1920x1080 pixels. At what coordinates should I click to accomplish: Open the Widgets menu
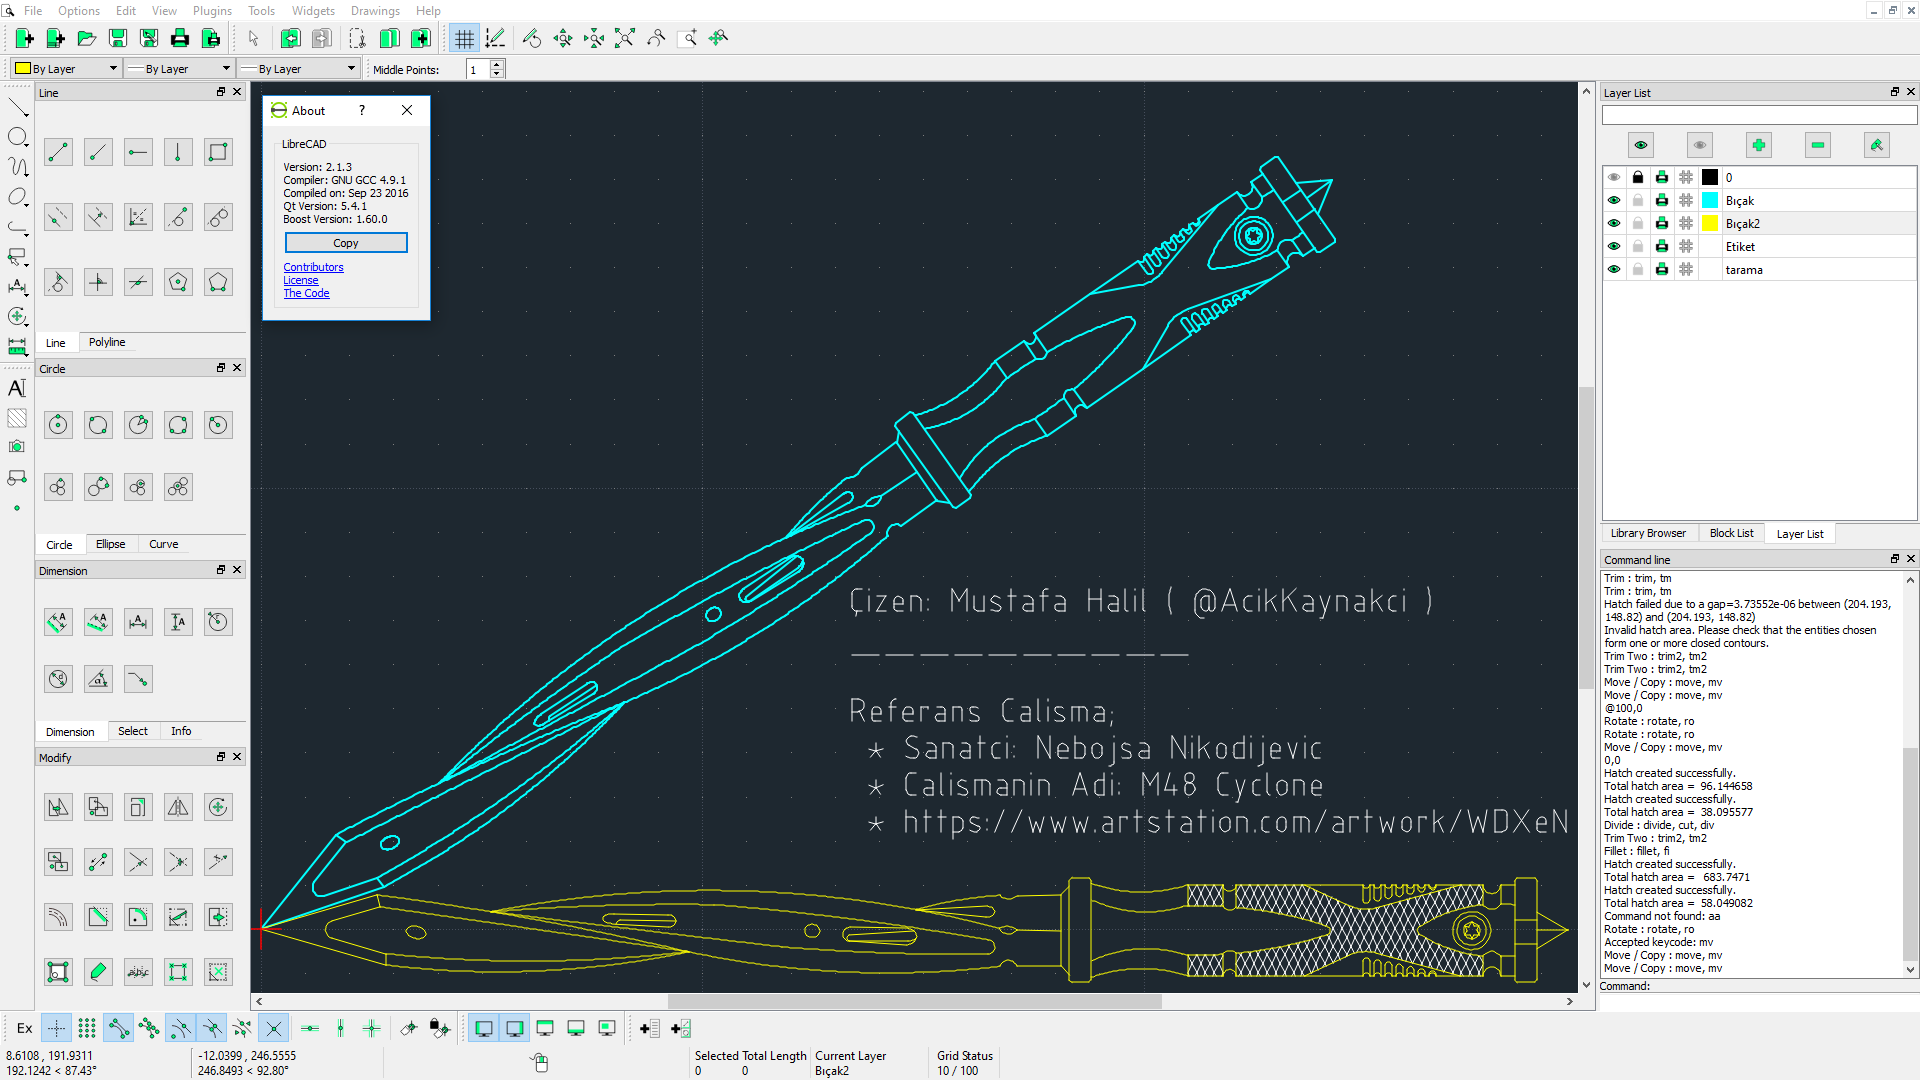pos(313,11)
